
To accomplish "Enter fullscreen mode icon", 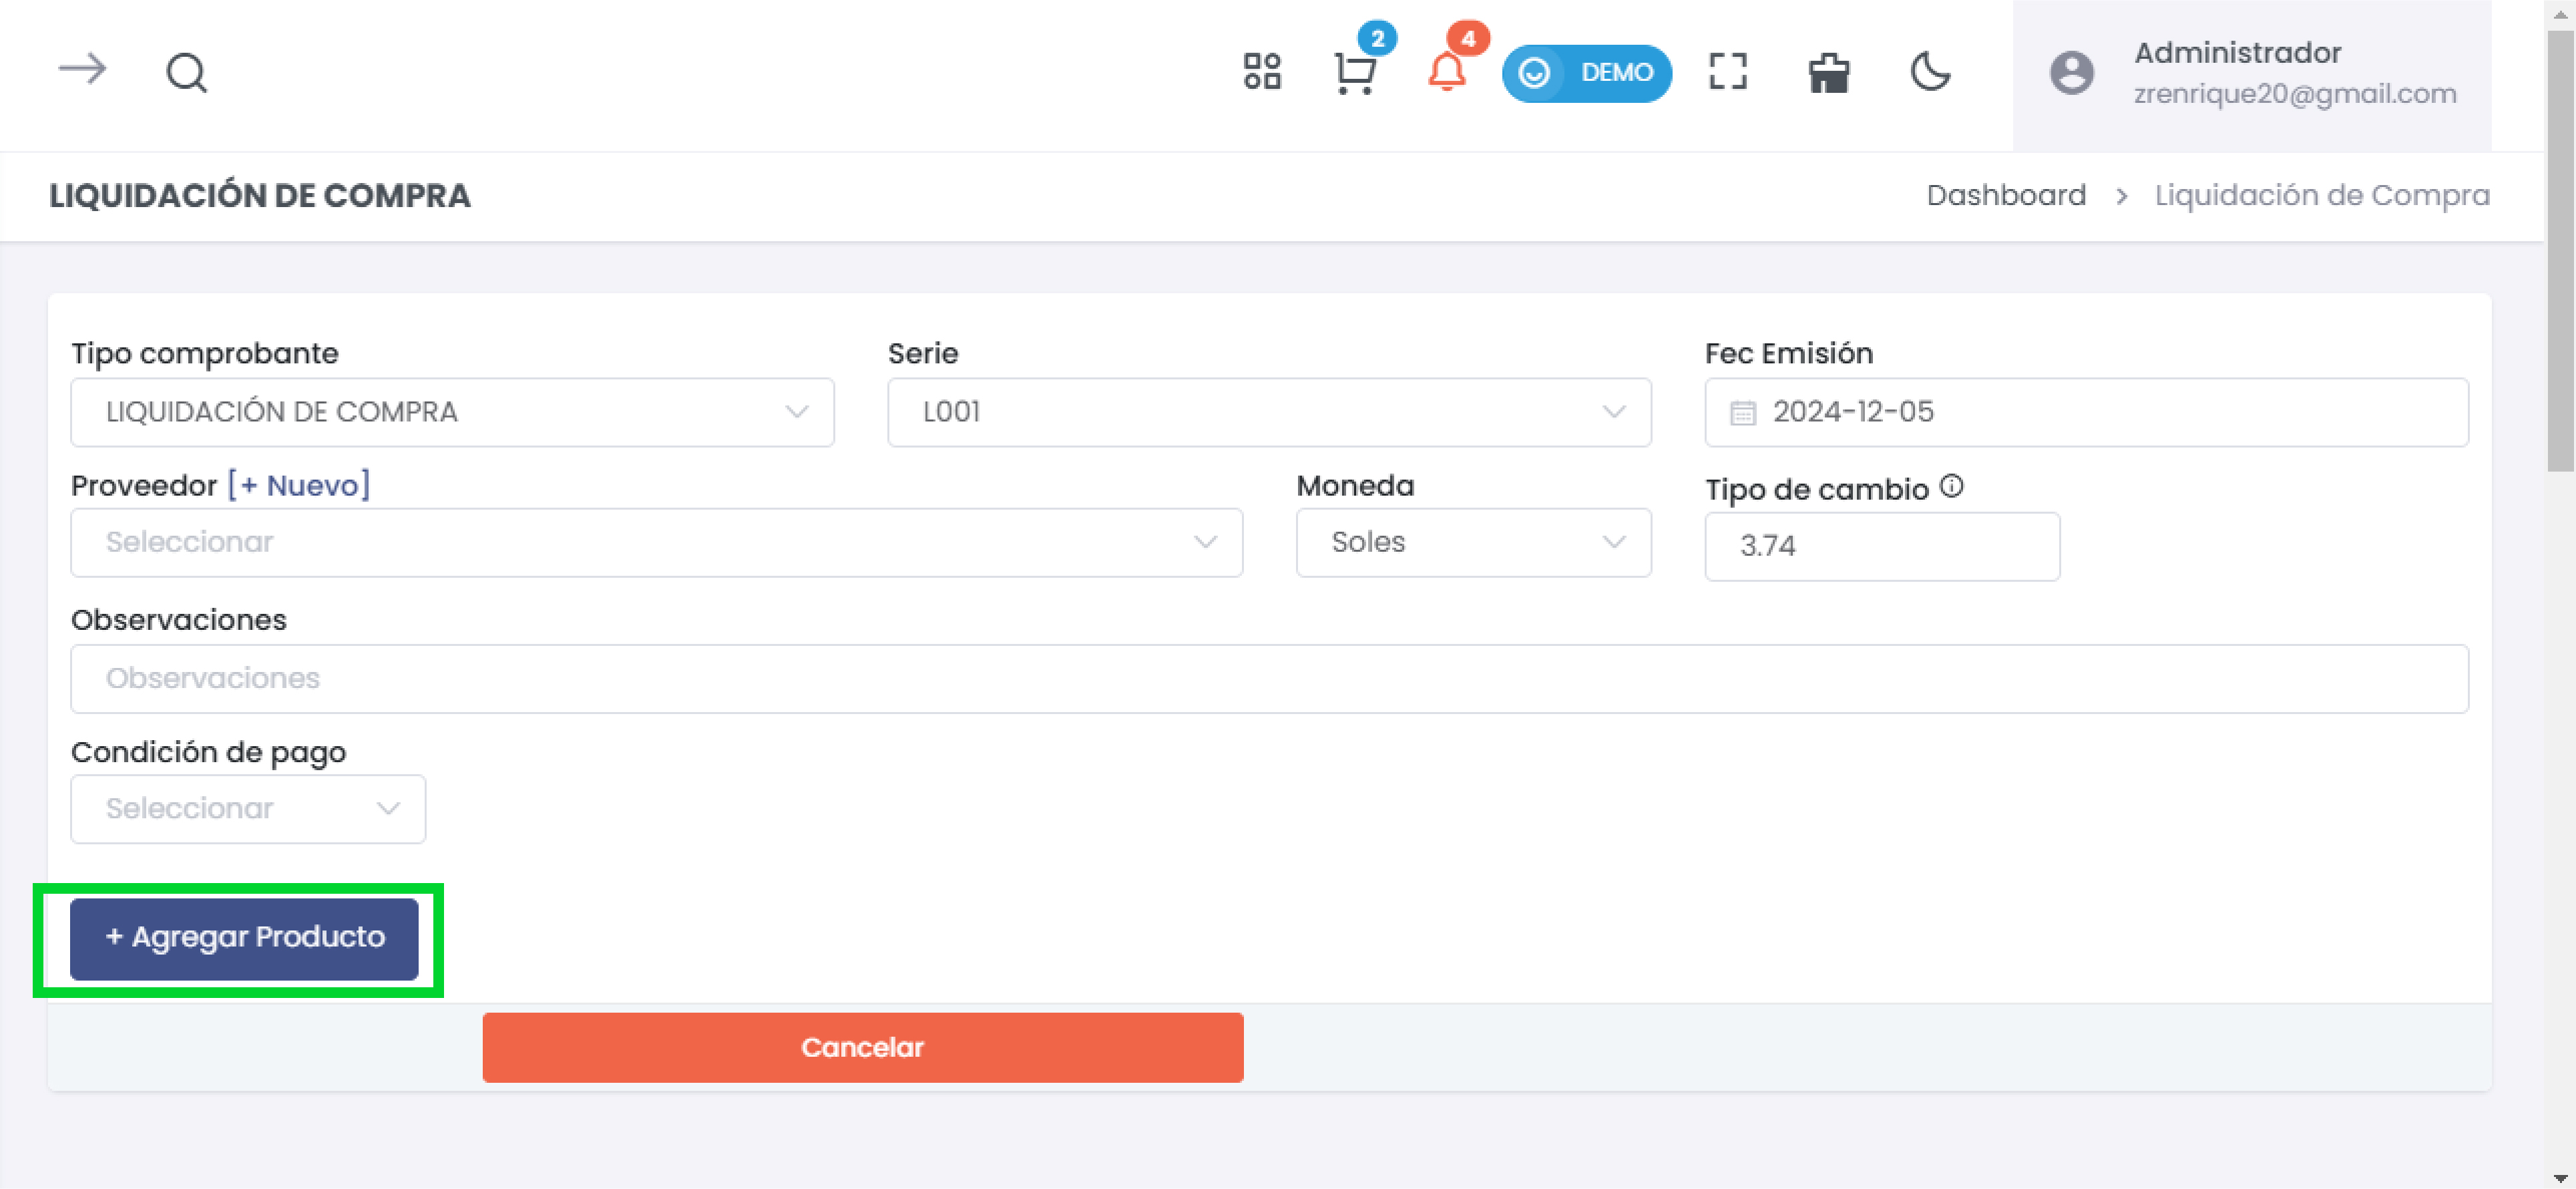I will (x=1728, y=72).
